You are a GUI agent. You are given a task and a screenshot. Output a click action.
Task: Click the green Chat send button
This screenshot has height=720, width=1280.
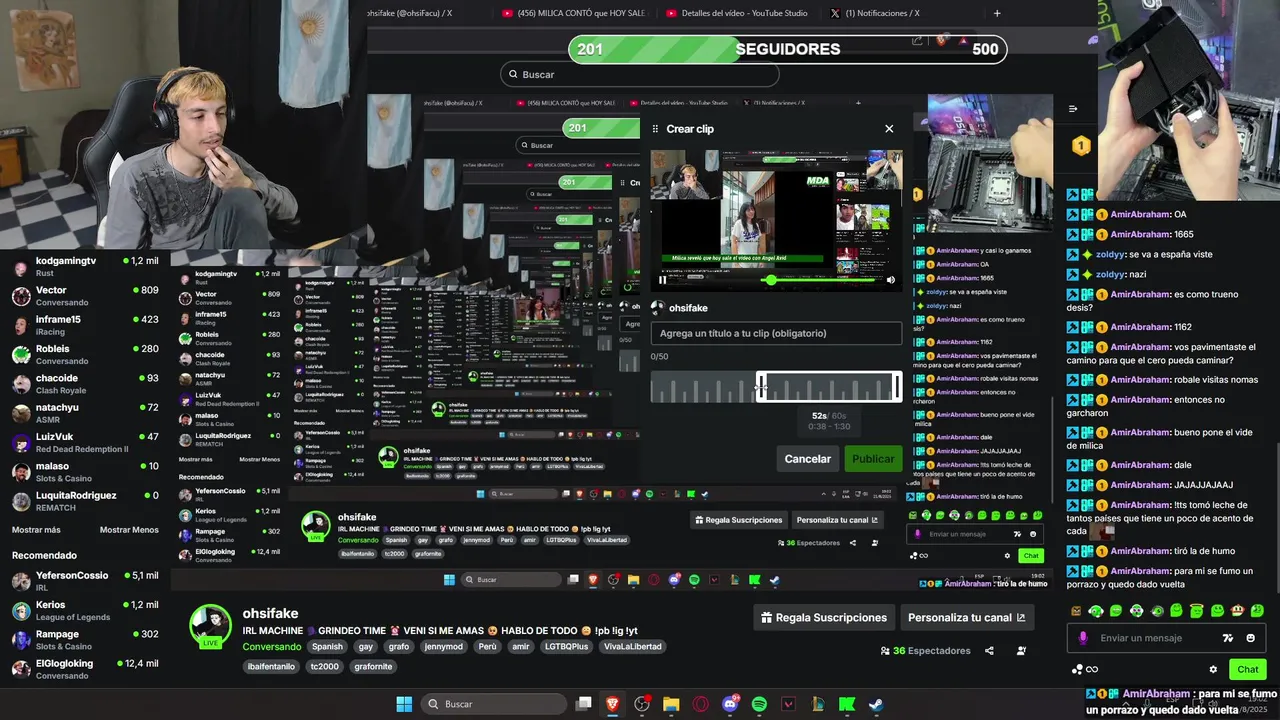pyautogui.click(x=1247, y=670)
